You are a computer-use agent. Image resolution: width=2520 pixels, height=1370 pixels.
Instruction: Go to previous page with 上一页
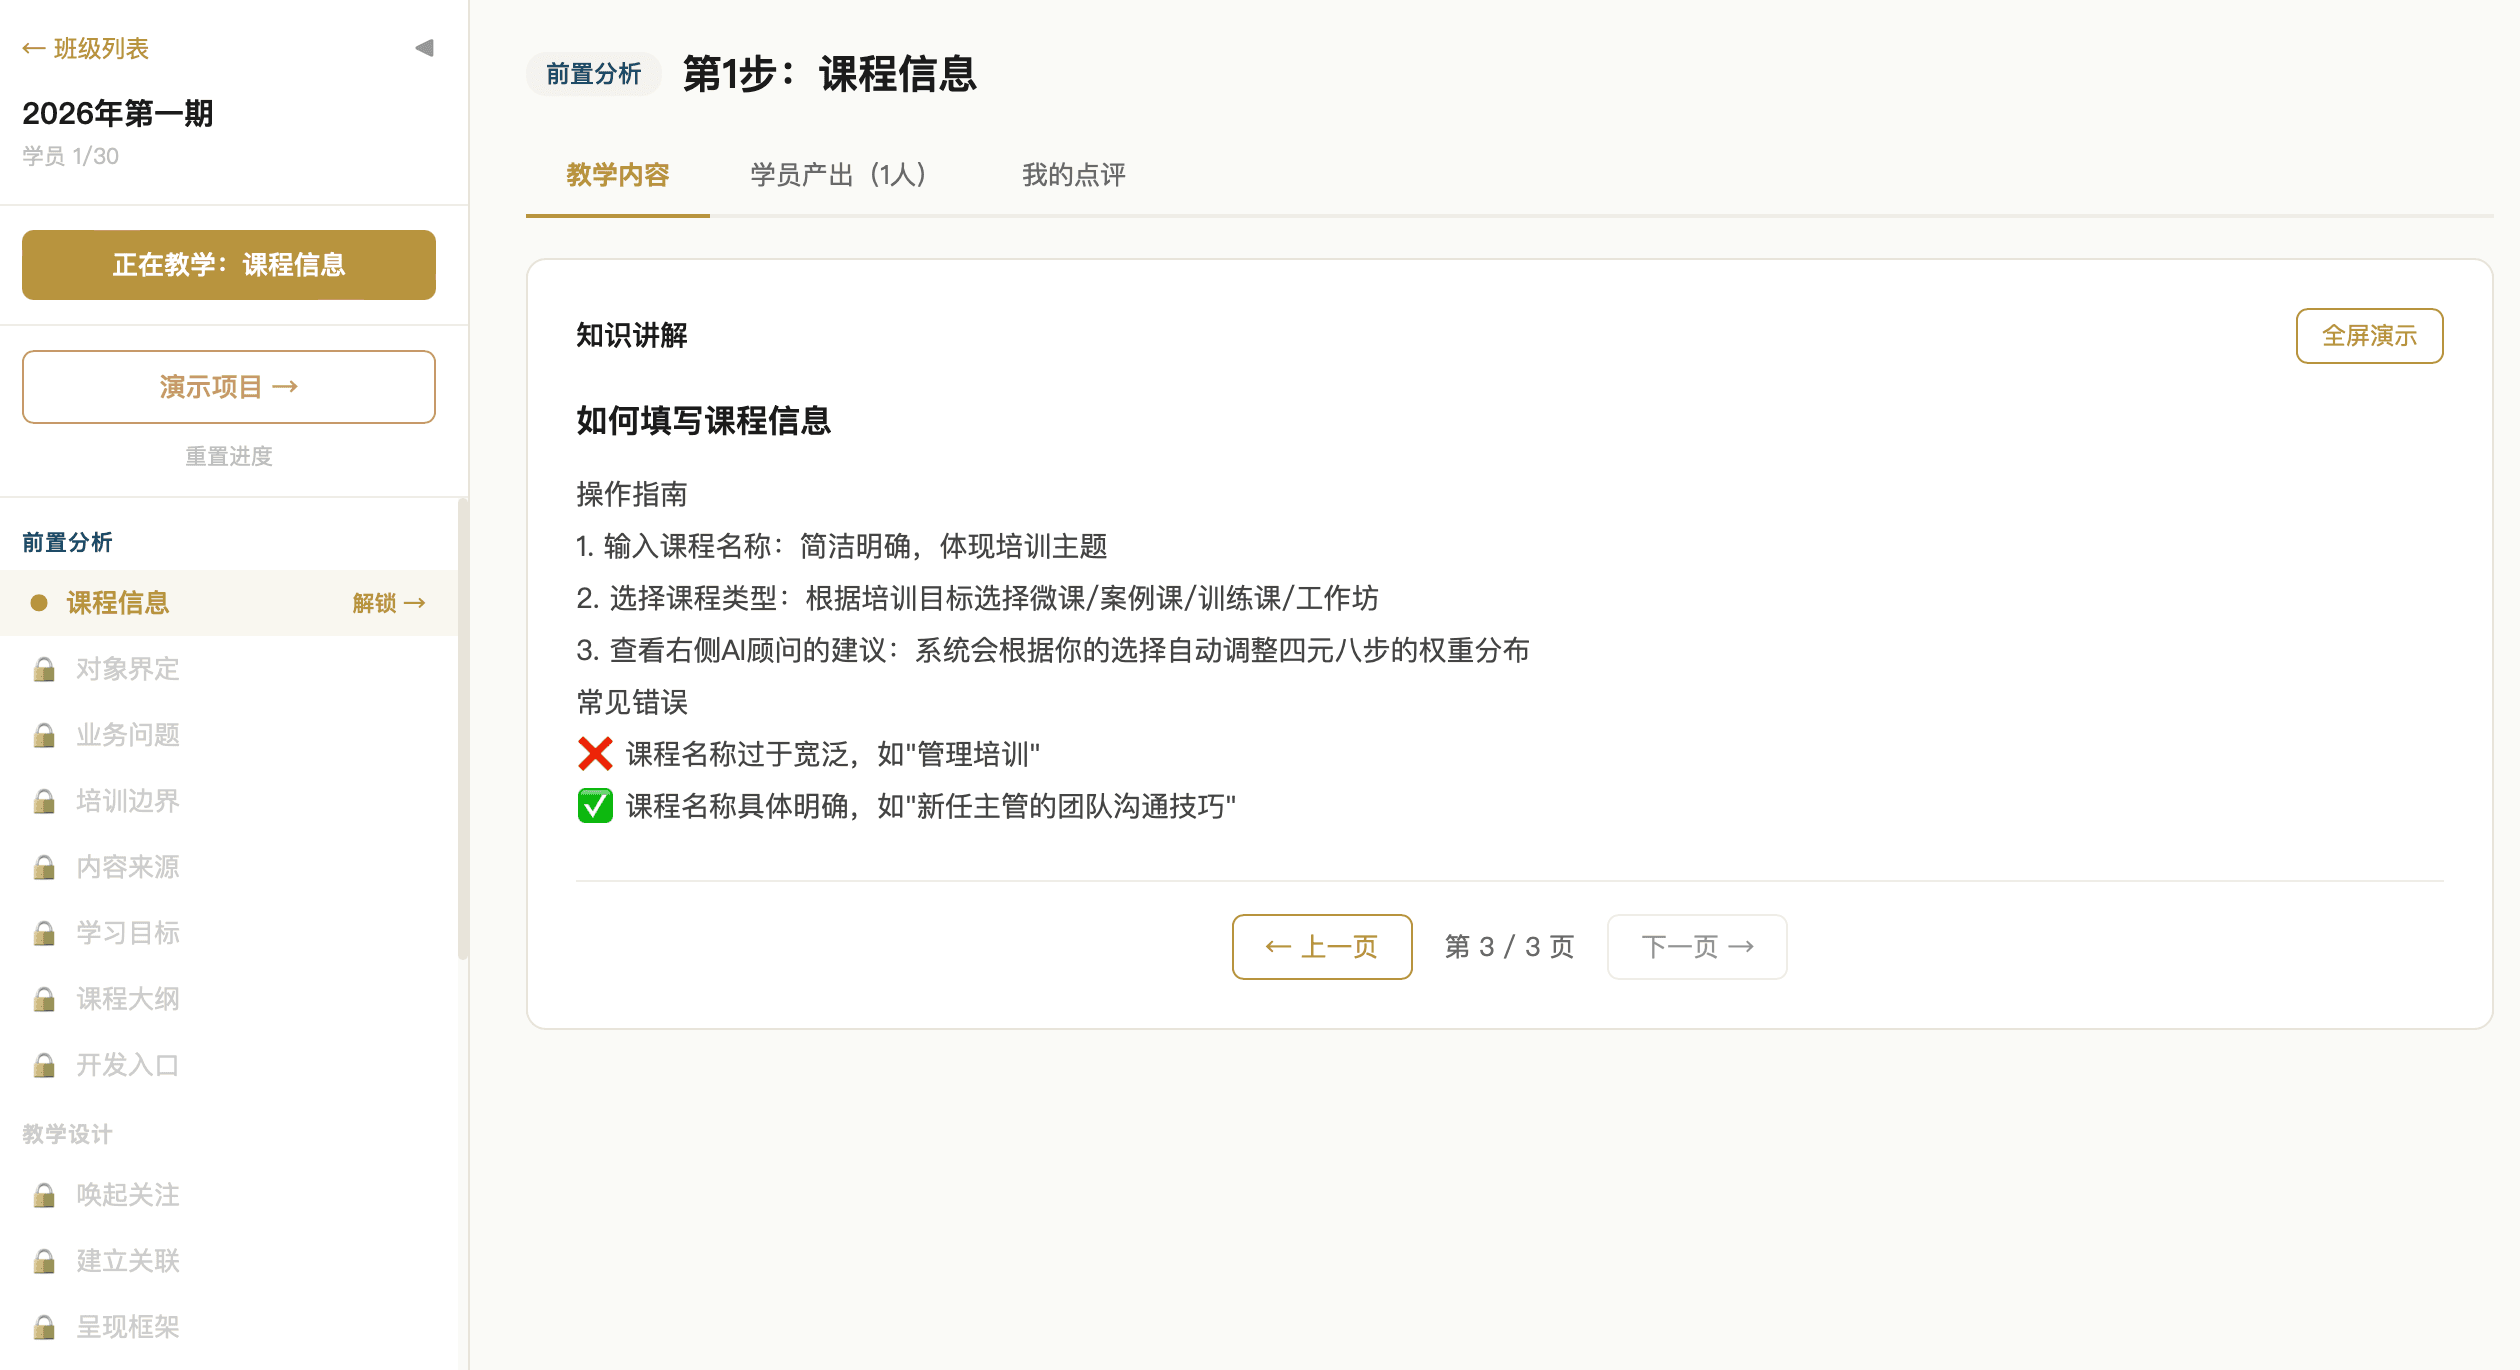click(x=1321, y=946)
